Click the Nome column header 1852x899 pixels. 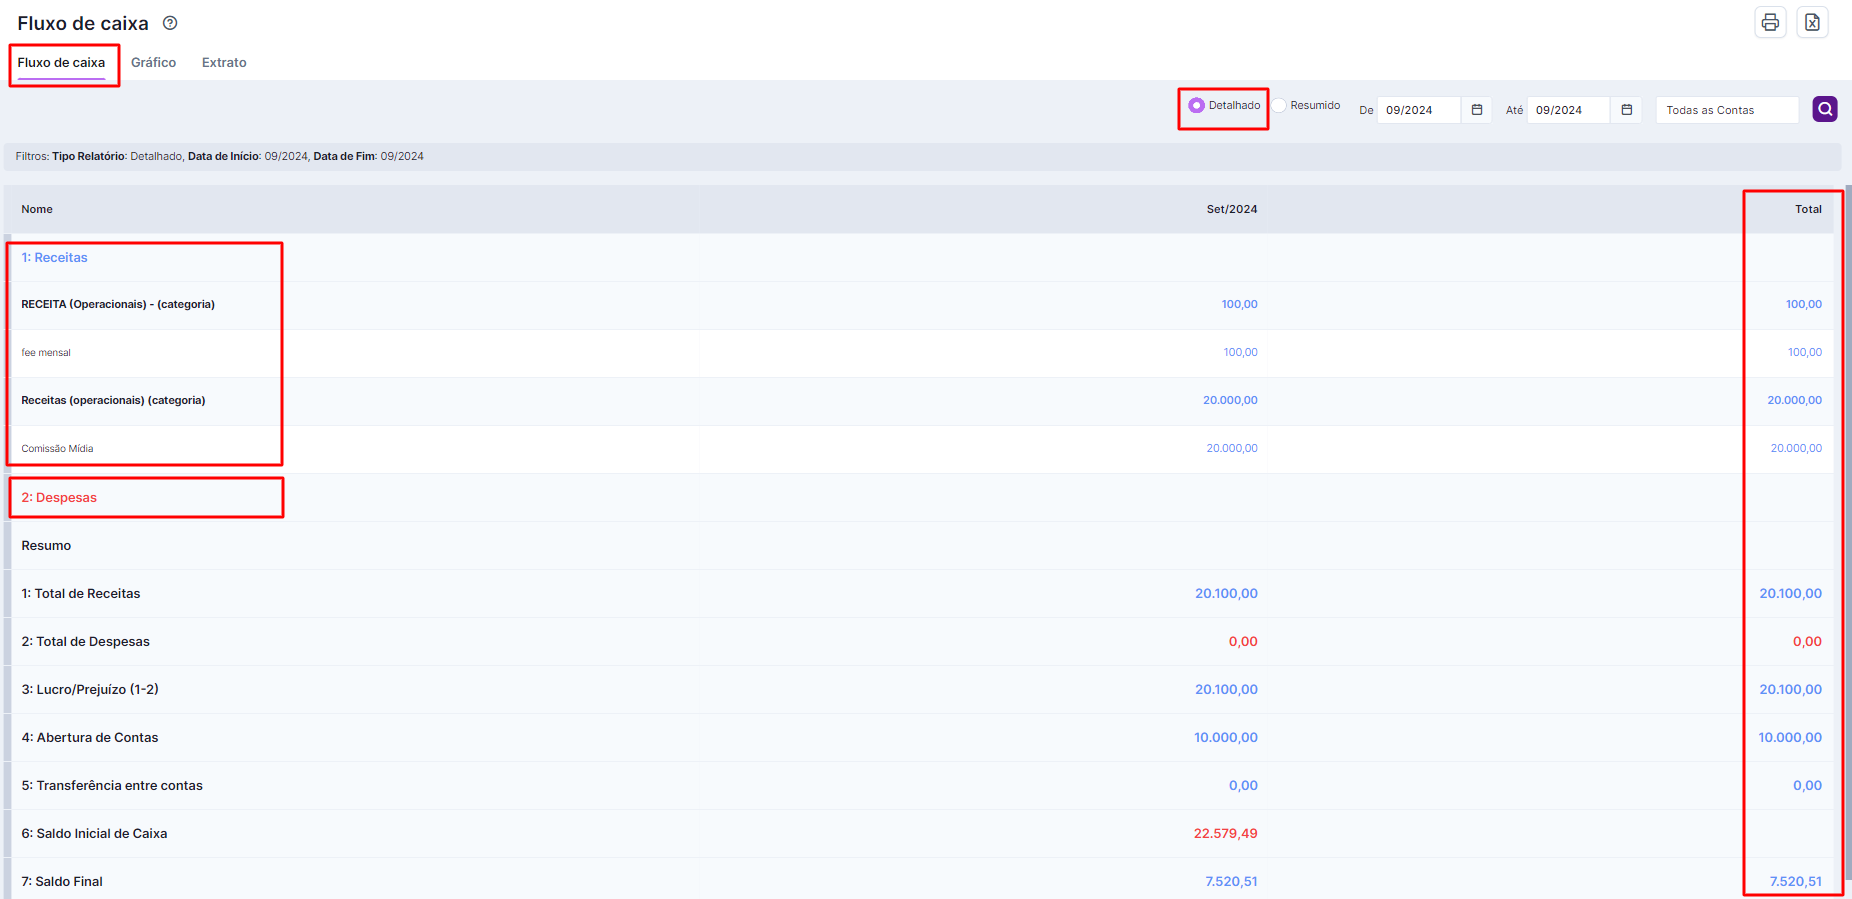coord(37,210)
